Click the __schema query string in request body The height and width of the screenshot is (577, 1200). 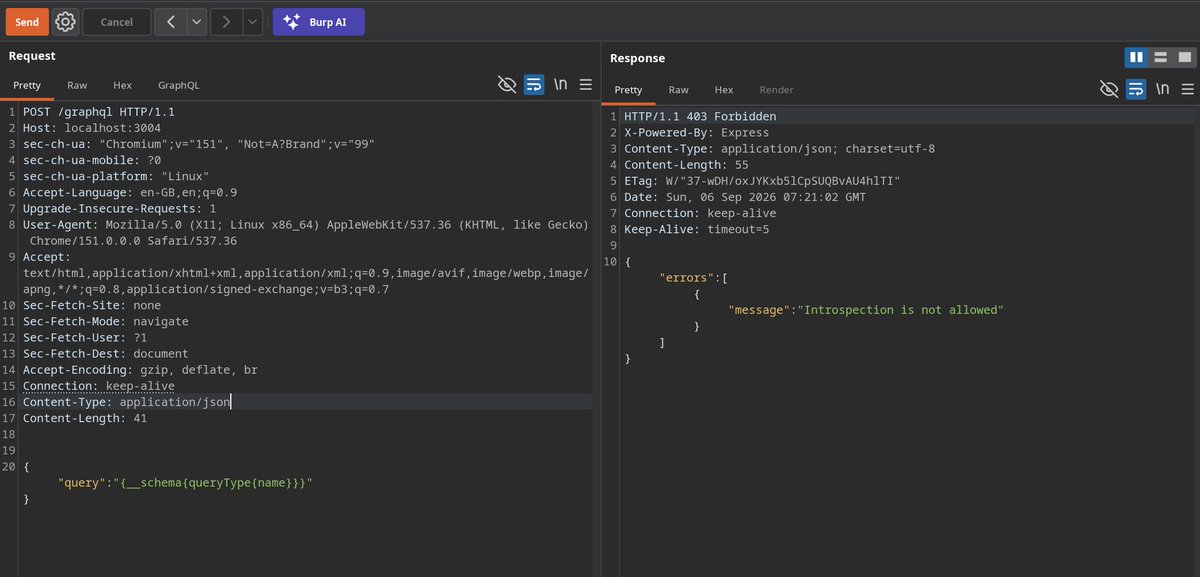[x=213, y=483]
